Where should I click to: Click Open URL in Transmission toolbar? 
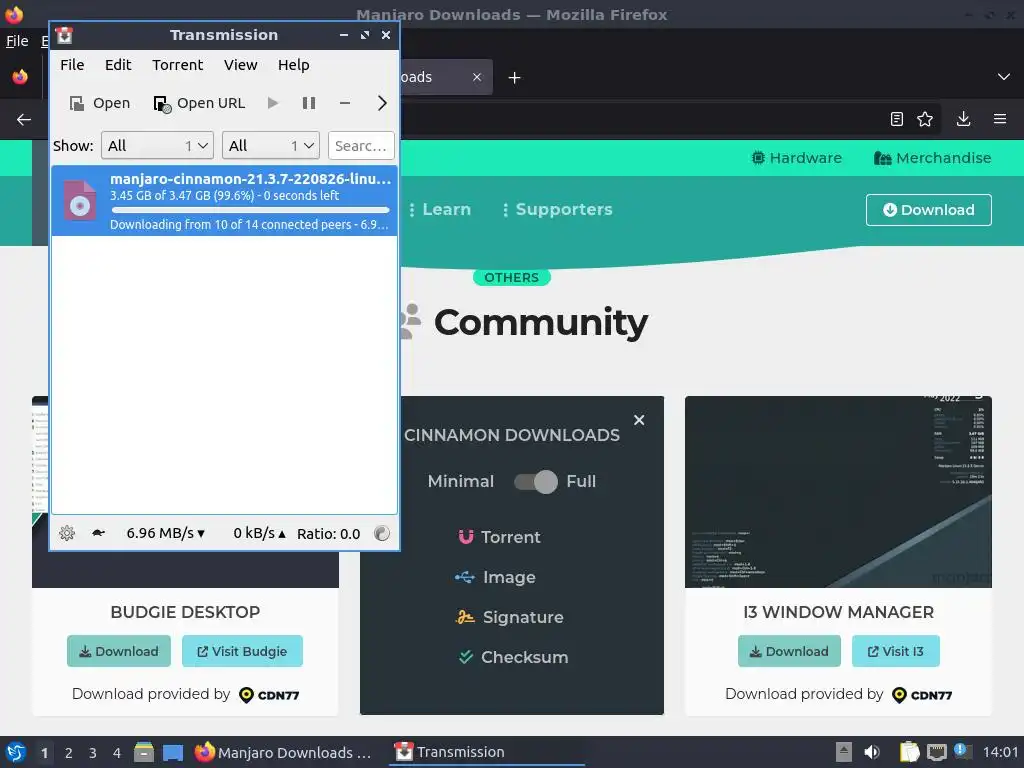pos(199,103)
